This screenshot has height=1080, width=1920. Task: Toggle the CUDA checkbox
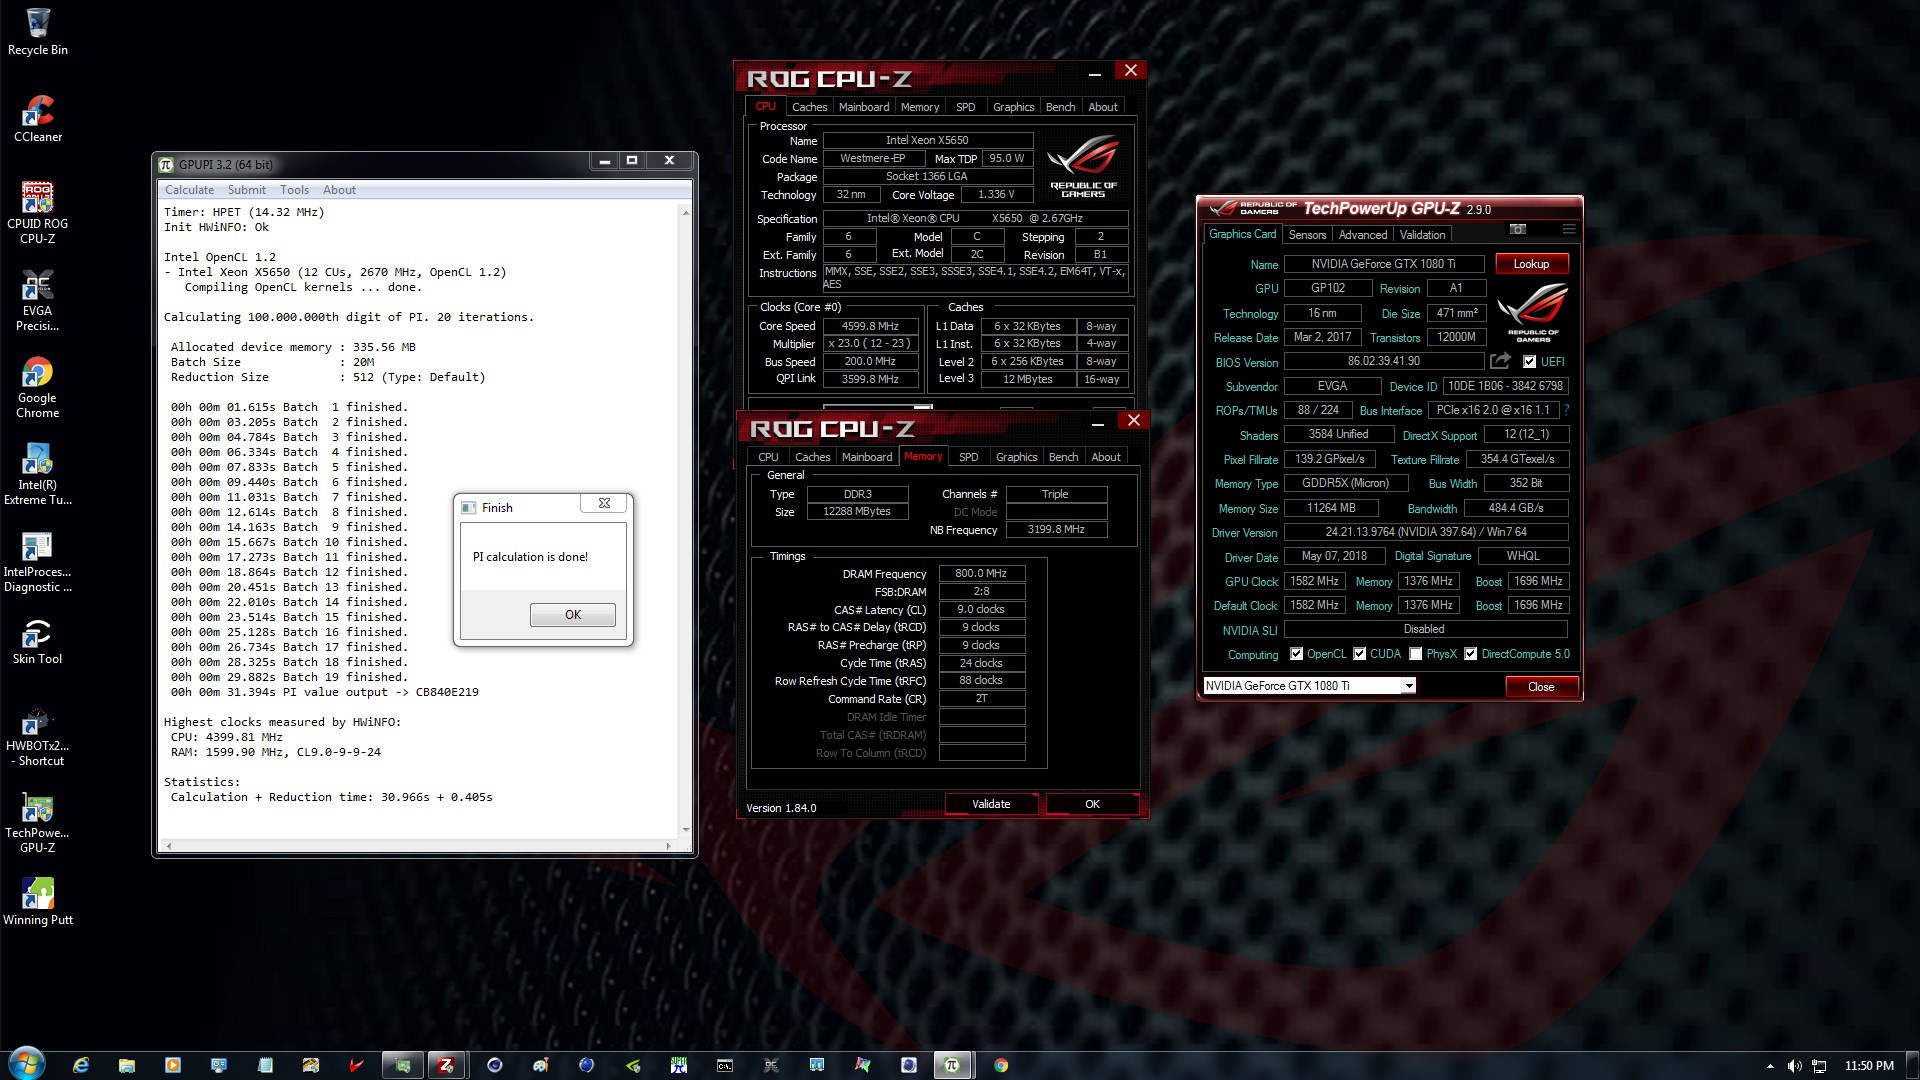[1360, 654]
